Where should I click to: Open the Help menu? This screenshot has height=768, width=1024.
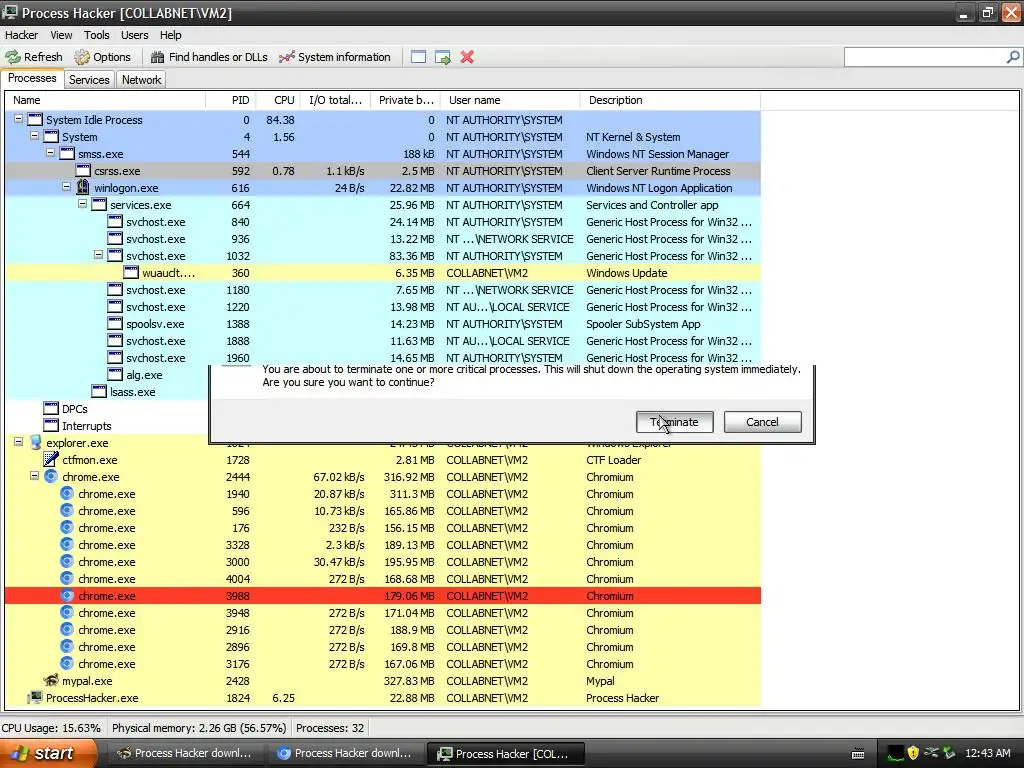coord(170,35)
